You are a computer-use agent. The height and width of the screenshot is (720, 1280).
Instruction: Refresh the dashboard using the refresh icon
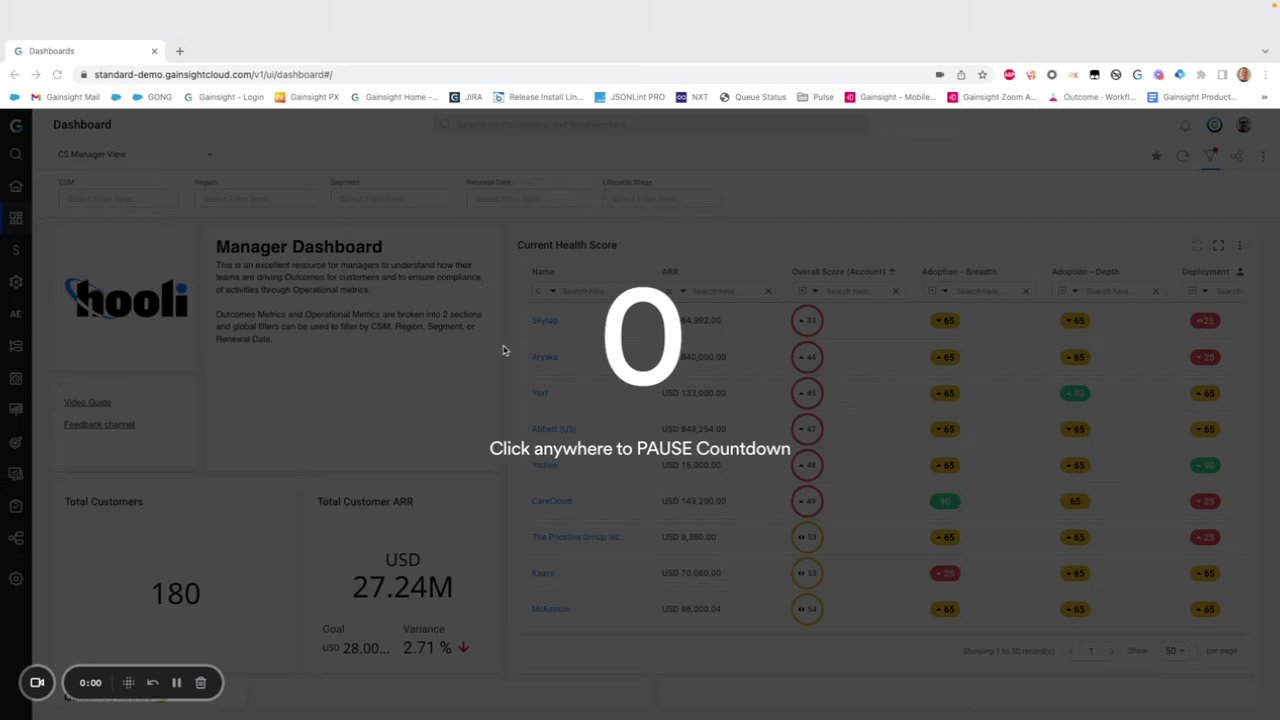coord(1183,156)
